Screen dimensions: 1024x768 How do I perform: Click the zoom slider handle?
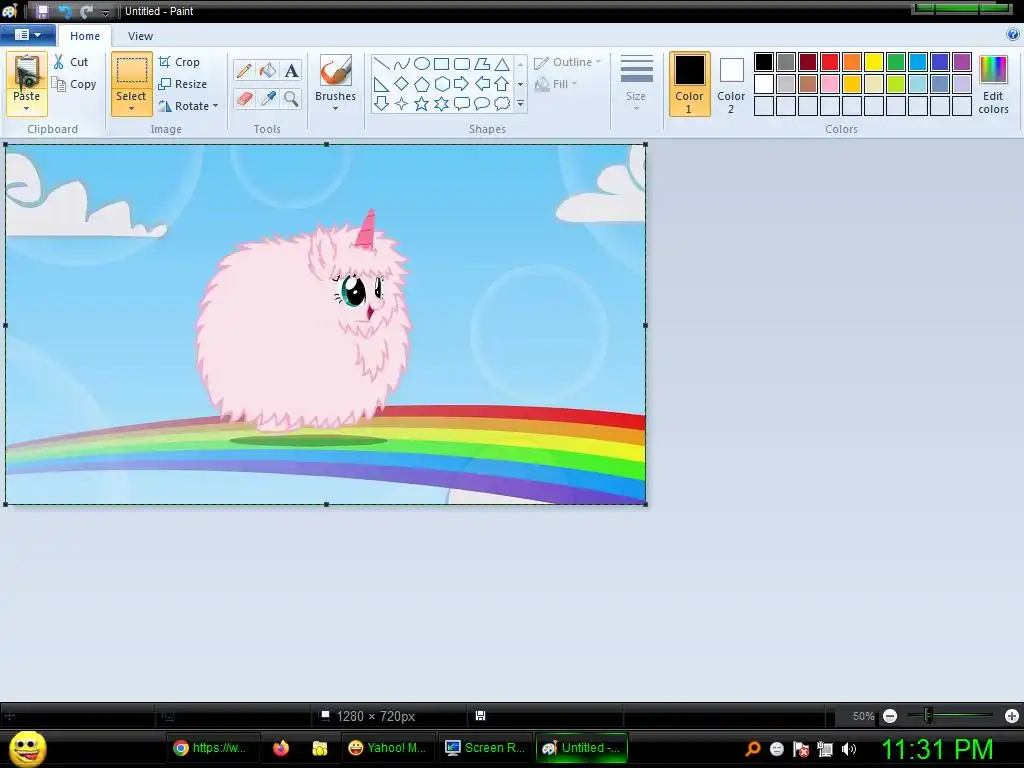pyautogui.click(x=929, y=716)
